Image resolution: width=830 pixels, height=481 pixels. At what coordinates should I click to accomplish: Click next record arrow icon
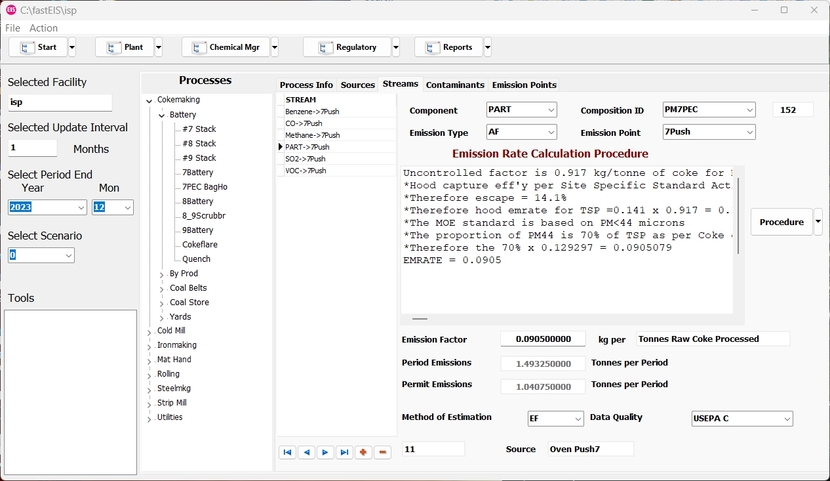tap(326, 453)
